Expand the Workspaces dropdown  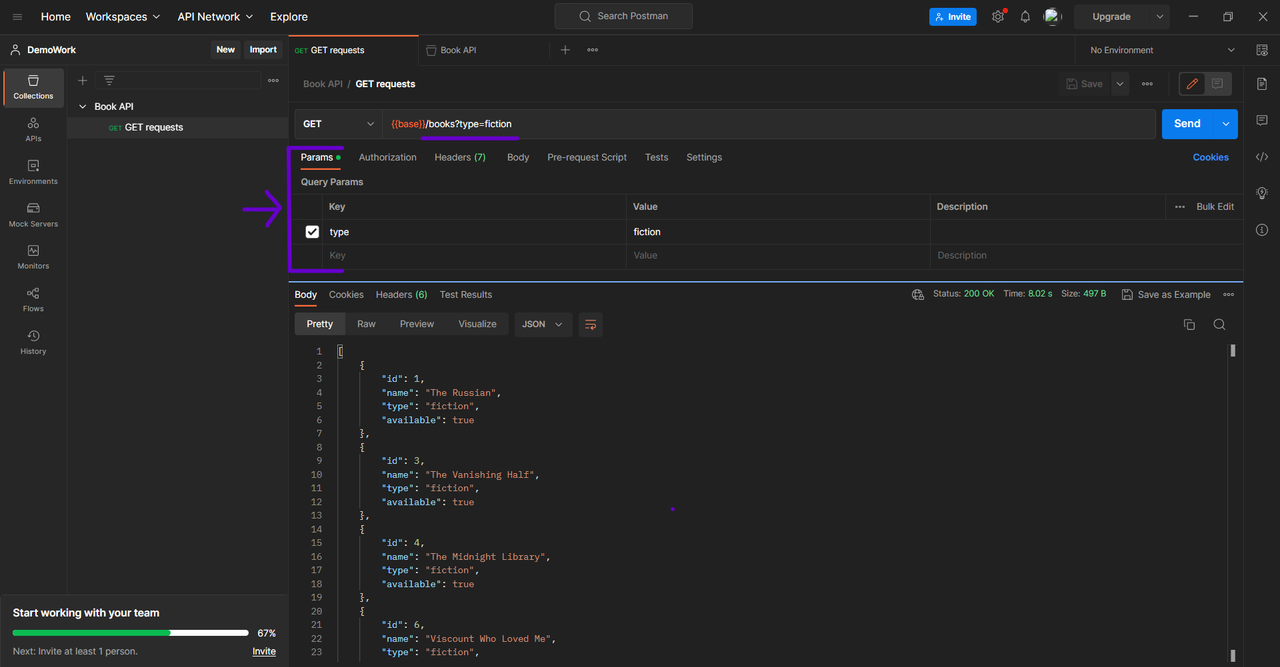[x=123, y=17]
